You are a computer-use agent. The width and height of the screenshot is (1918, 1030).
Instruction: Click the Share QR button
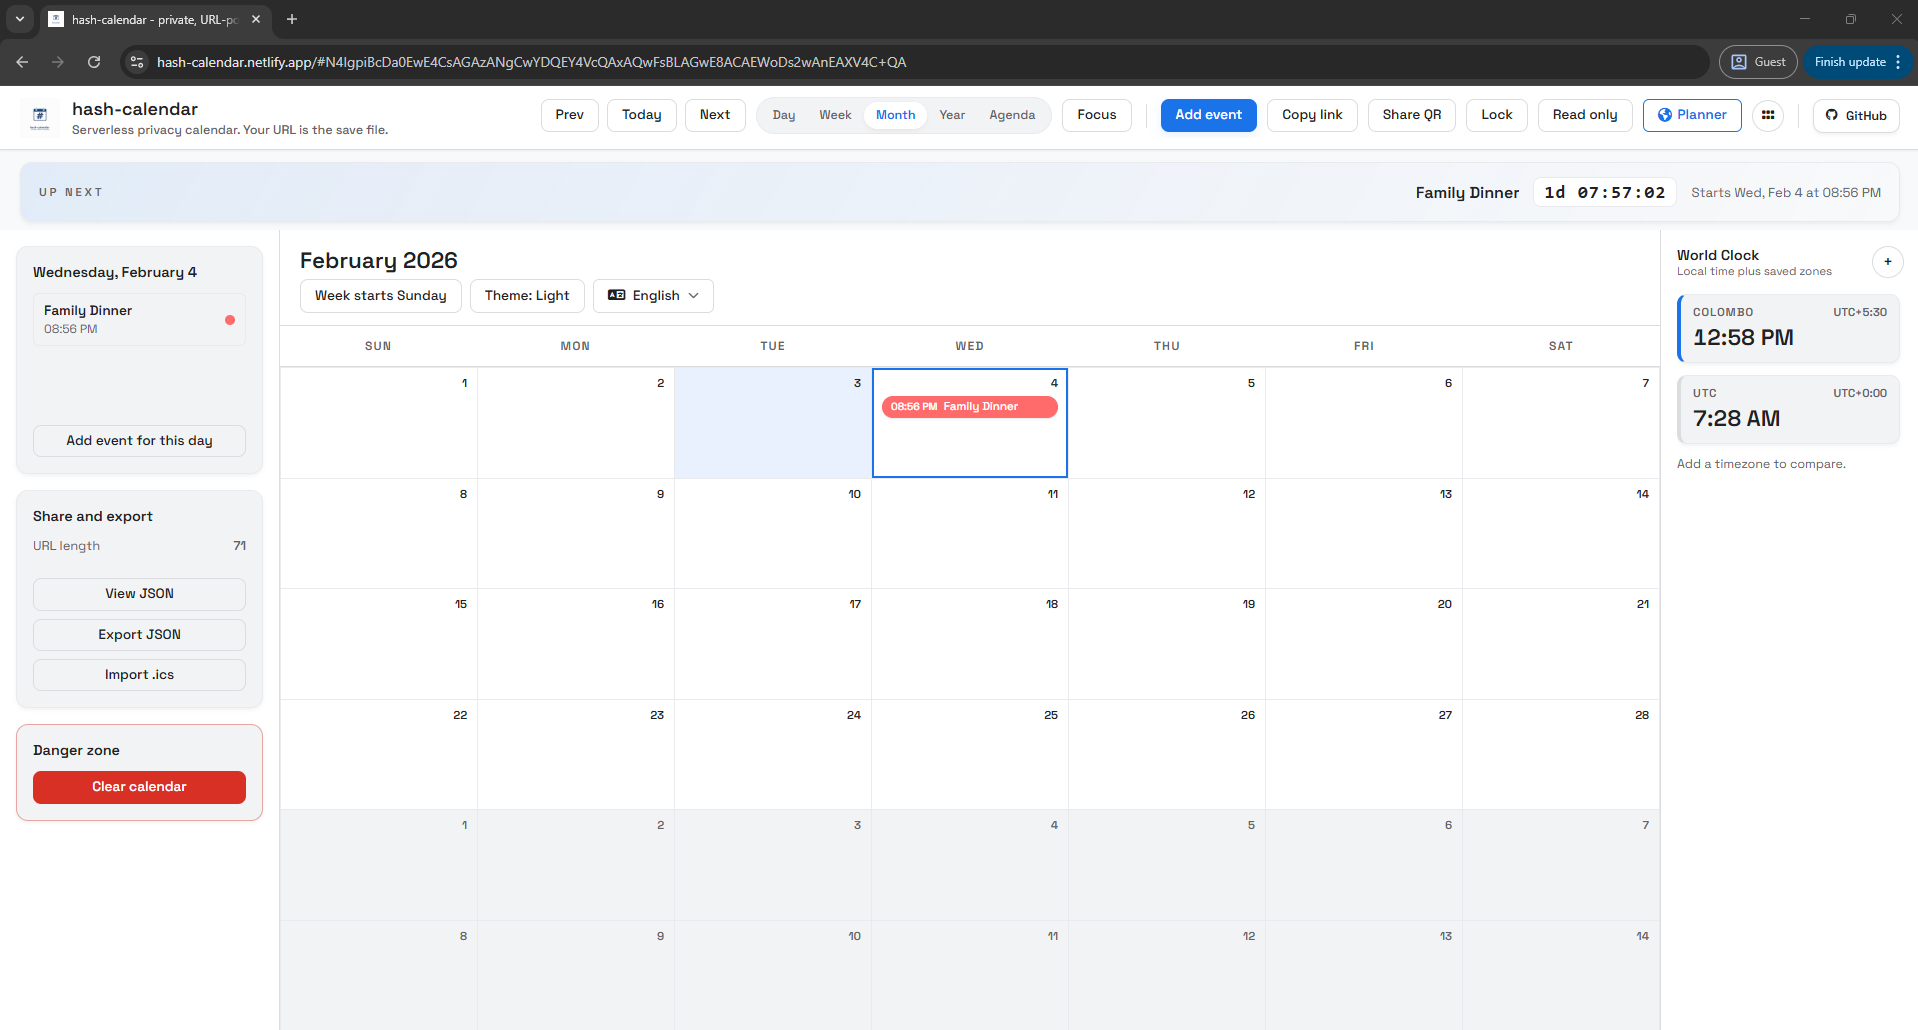click(1410, 115)
